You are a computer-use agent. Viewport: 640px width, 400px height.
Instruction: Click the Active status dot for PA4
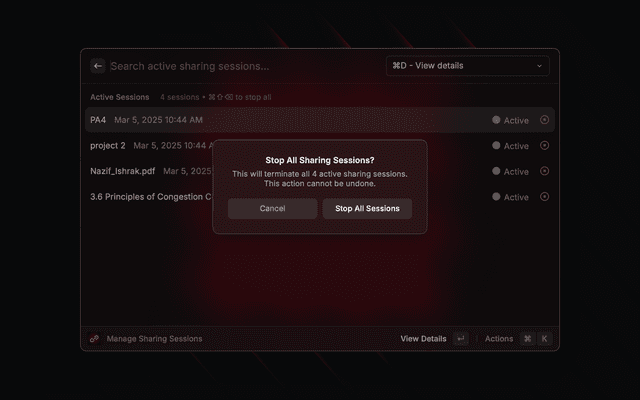pos(496,120)
